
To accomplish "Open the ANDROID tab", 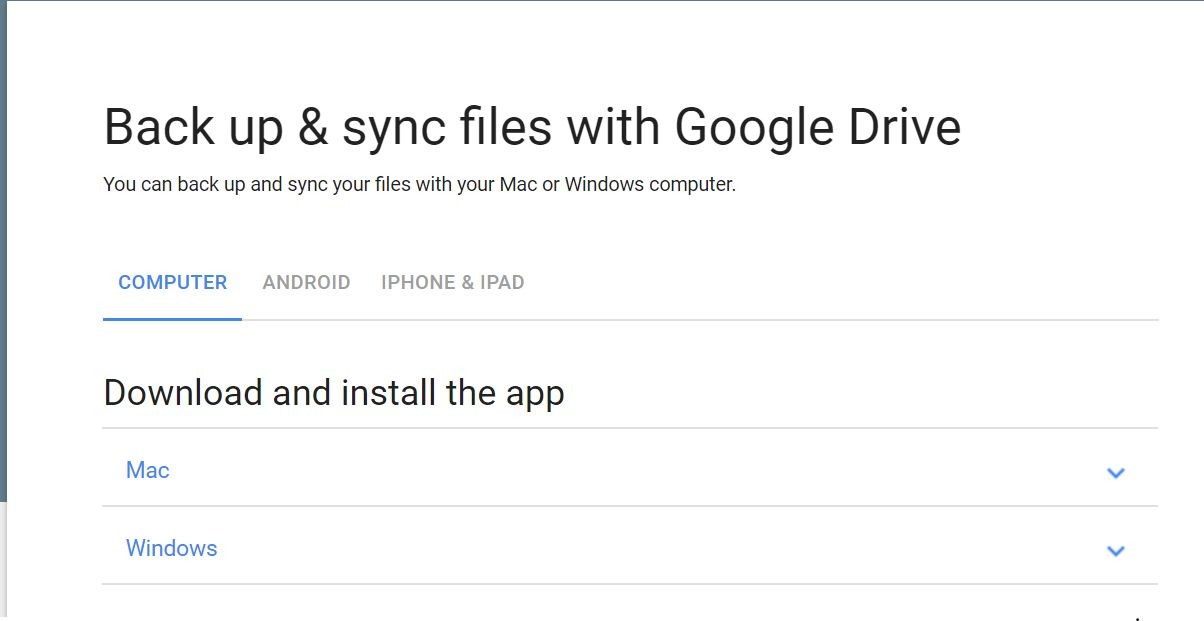I will (x=306, y=283).
